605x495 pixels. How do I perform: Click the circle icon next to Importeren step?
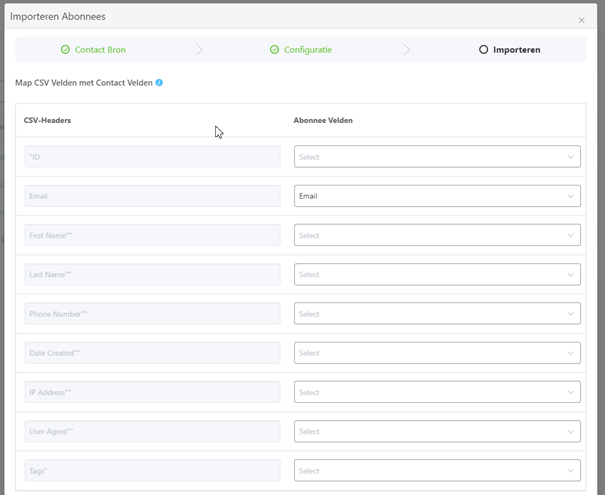[484, 49]
